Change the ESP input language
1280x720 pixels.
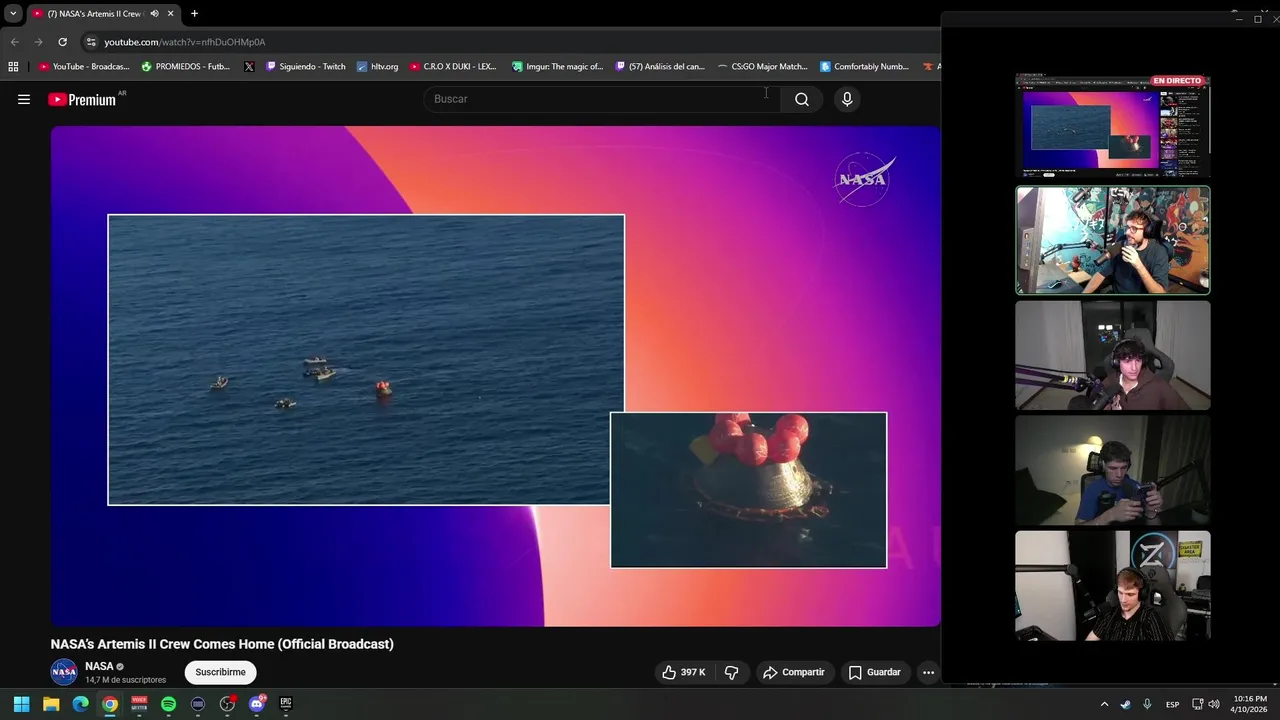(1173, 704)
